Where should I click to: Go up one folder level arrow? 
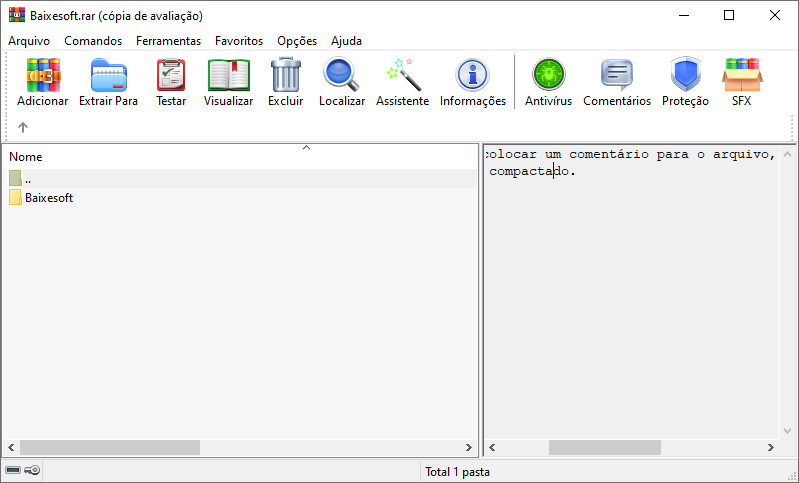(23, 127)
